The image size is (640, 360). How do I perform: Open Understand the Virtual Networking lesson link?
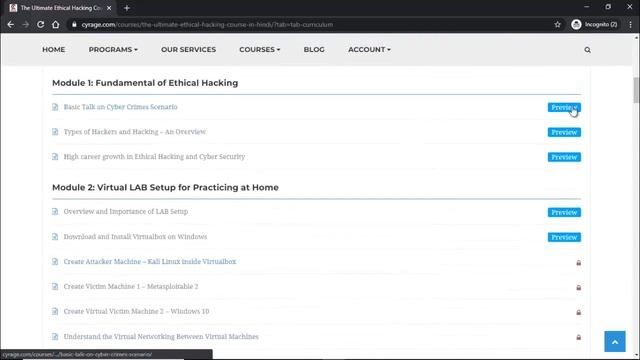click(161, 337)
